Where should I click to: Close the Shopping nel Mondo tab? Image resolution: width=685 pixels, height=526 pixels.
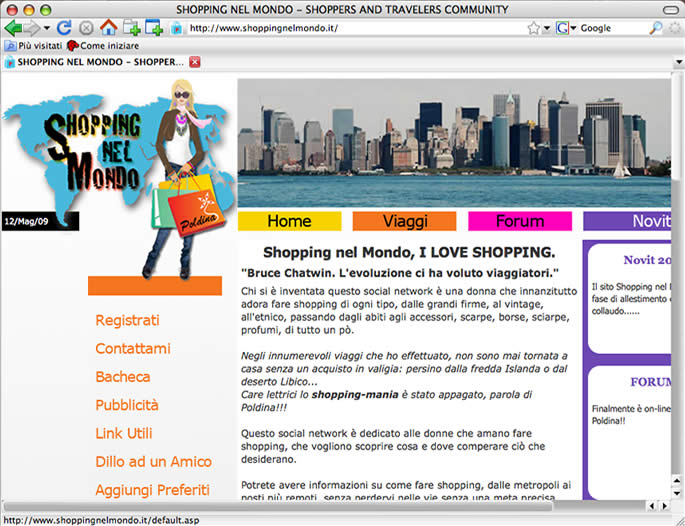(x=195, y=62)
